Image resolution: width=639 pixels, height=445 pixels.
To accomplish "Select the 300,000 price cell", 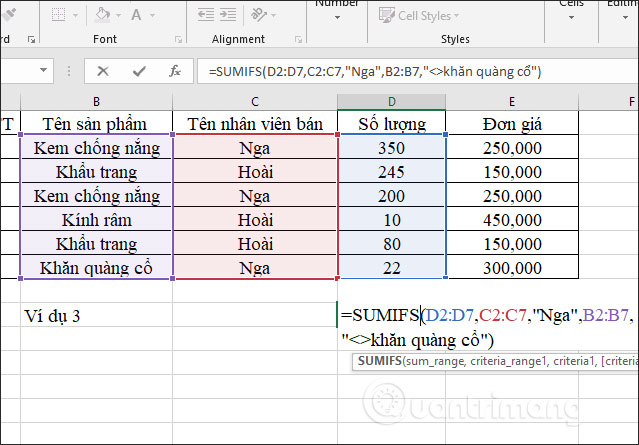I will (x=512, y=268).
